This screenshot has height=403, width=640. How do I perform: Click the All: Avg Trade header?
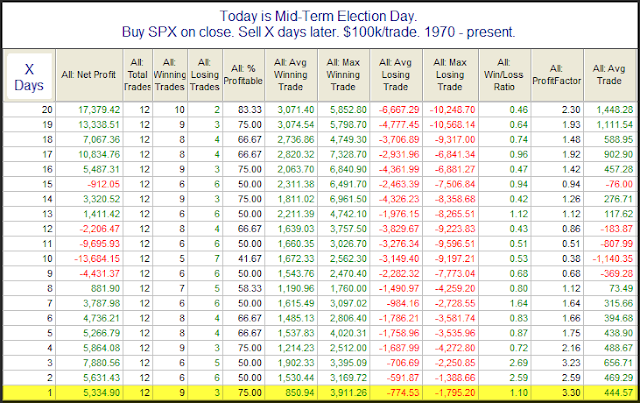click(x=609, y=75)
